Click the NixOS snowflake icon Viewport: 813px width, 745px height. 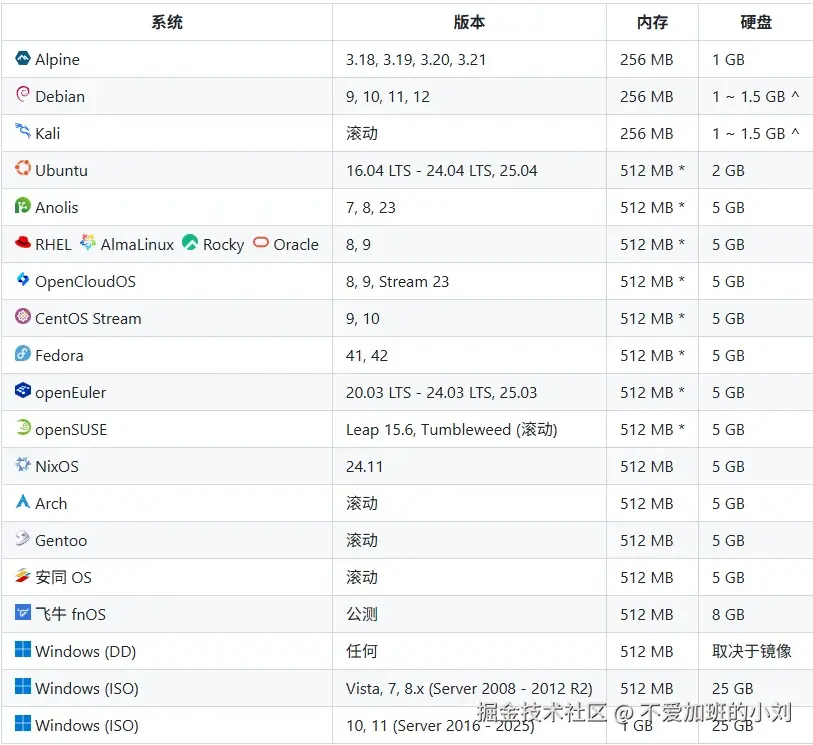pos(23,464)
